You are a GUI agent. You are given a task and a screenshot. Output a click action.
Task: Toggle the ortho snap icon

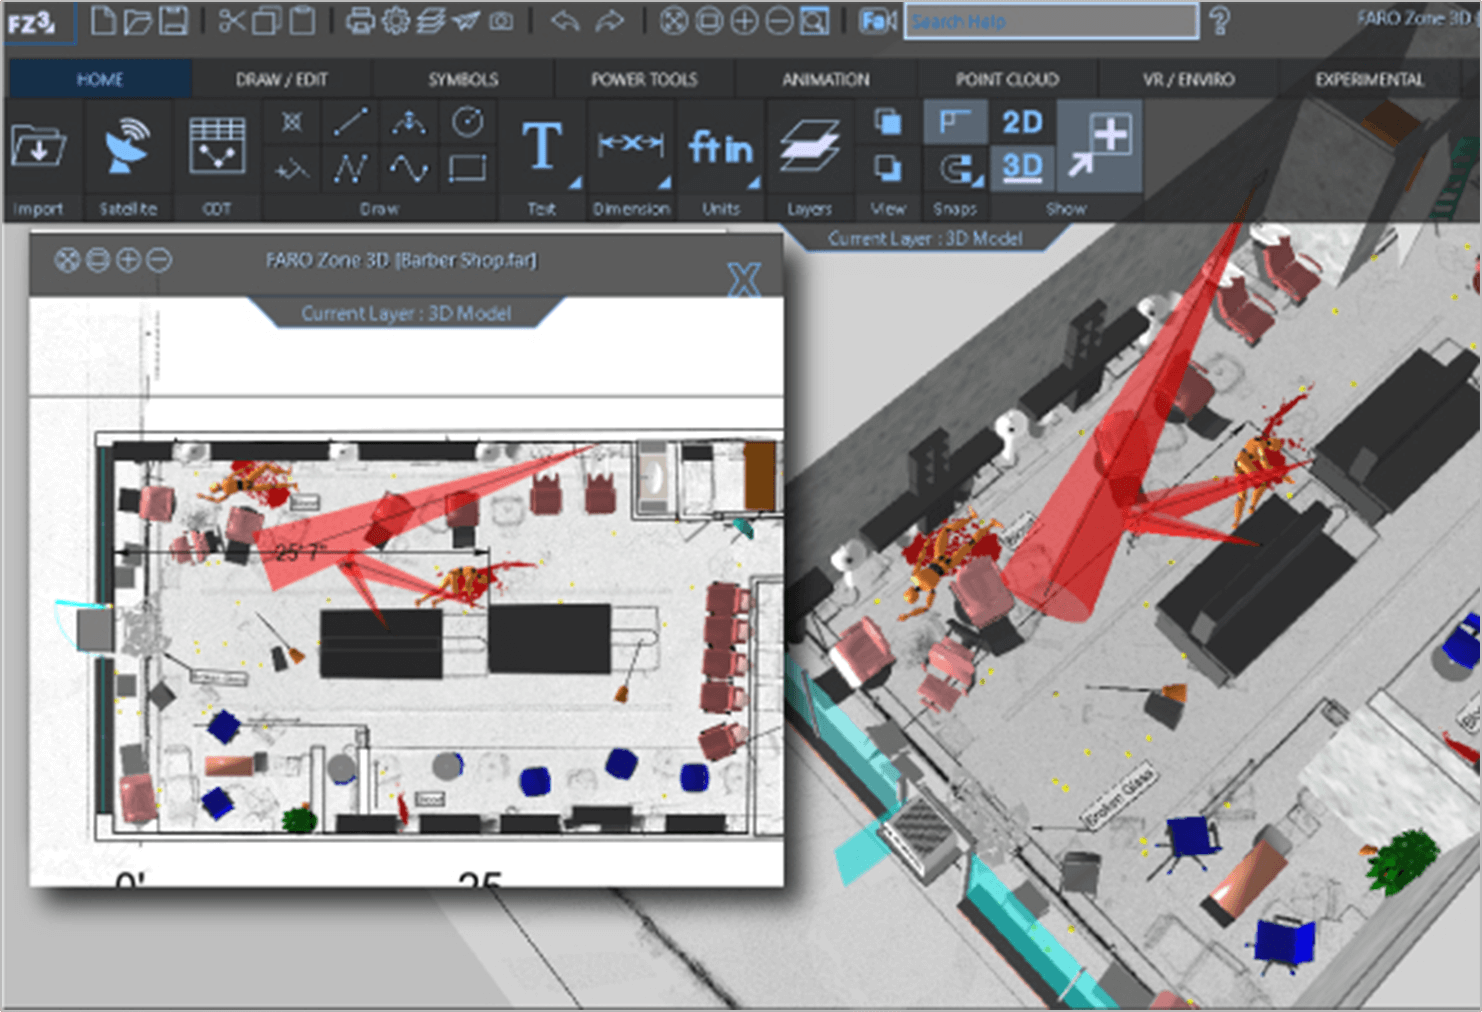[x=954, y=122]
